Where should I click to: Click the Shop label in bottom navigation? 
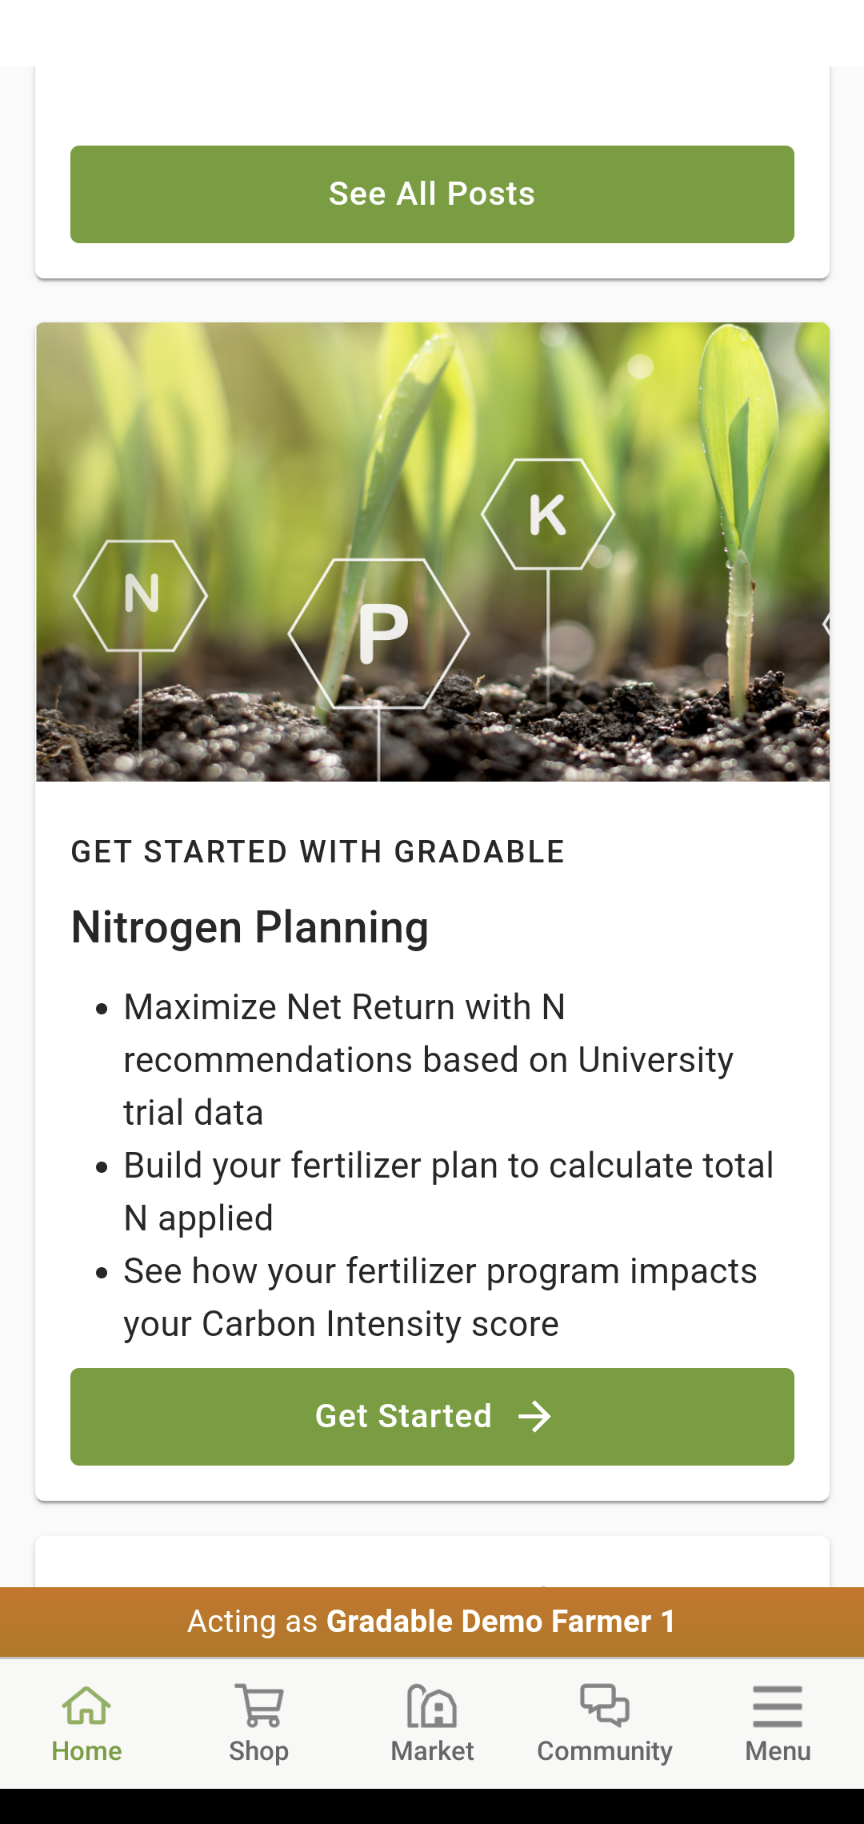click(x=259, y=1751)
